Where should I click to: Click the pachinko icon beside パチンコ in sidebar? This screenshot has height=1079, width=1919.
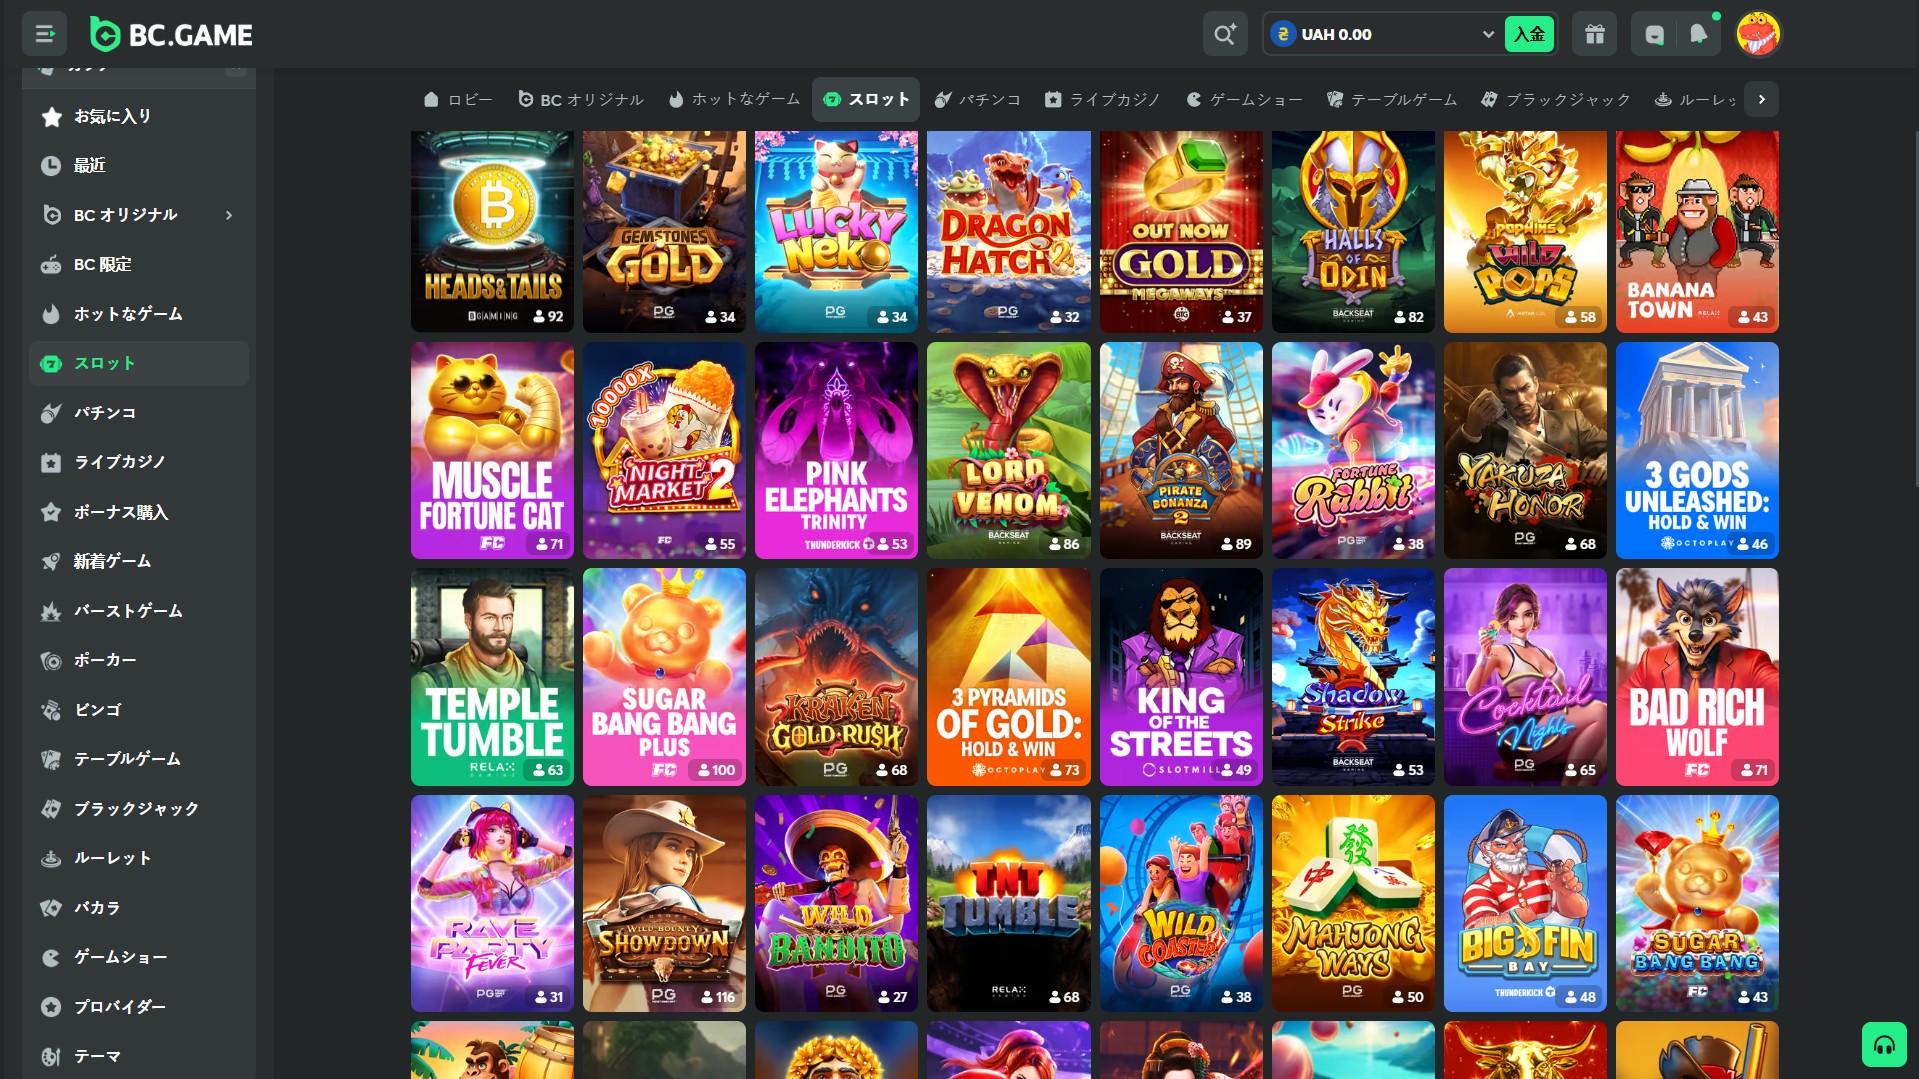pos(51,413)
